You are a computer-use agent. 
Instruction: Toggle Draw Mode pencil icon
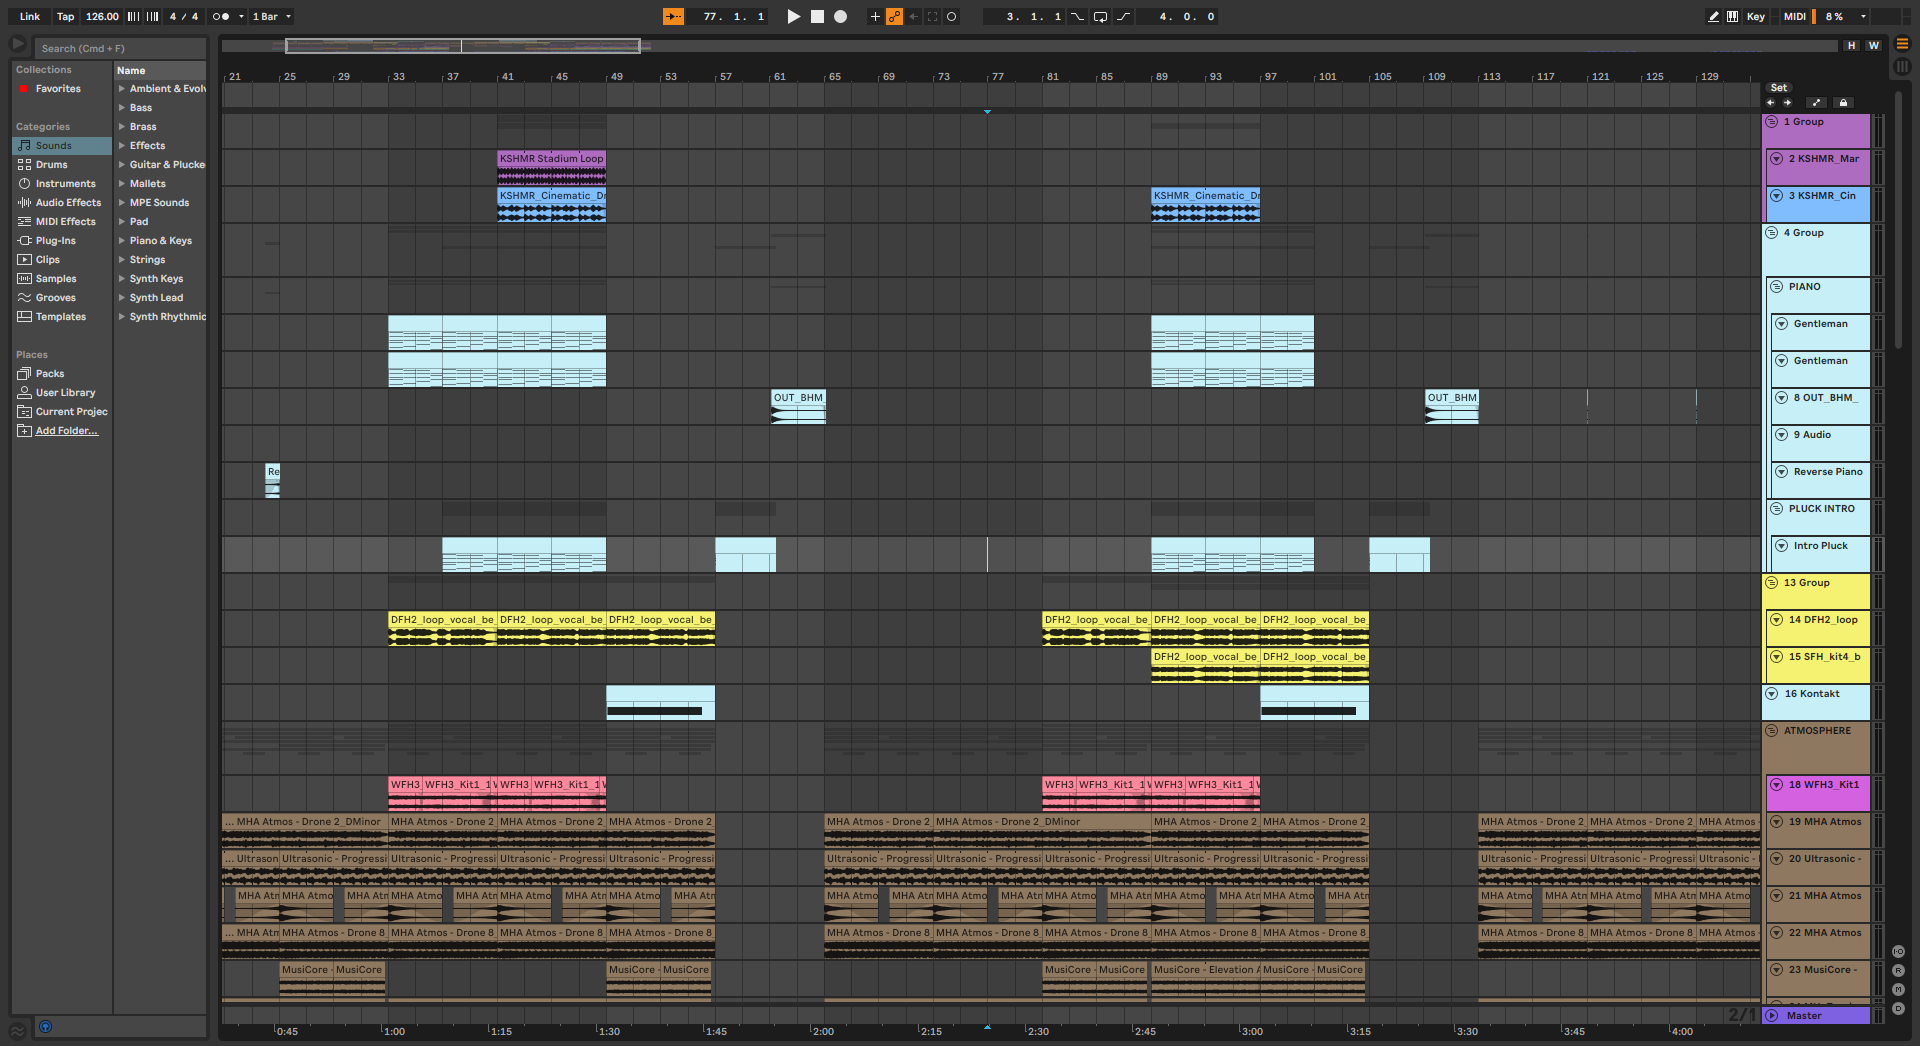point(1713,16)
